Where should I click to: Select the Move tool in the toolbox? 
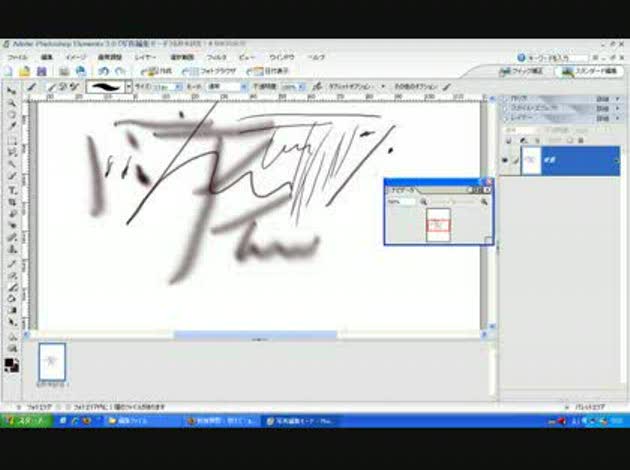point(12,91)
